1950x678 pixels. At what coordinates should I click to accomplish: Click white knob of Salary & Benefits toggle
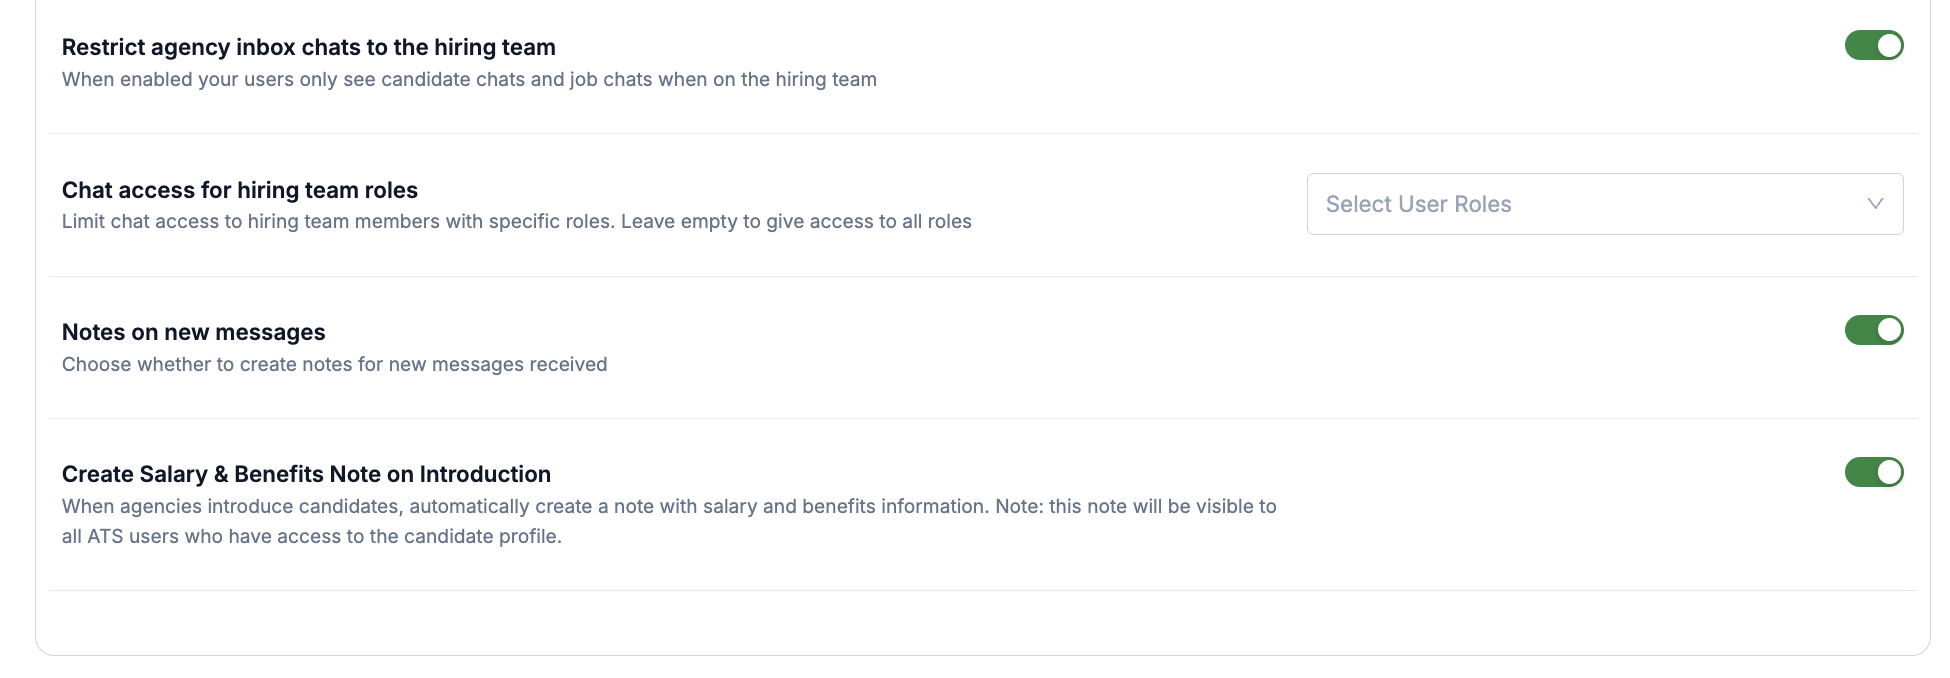pos(1888,472)
